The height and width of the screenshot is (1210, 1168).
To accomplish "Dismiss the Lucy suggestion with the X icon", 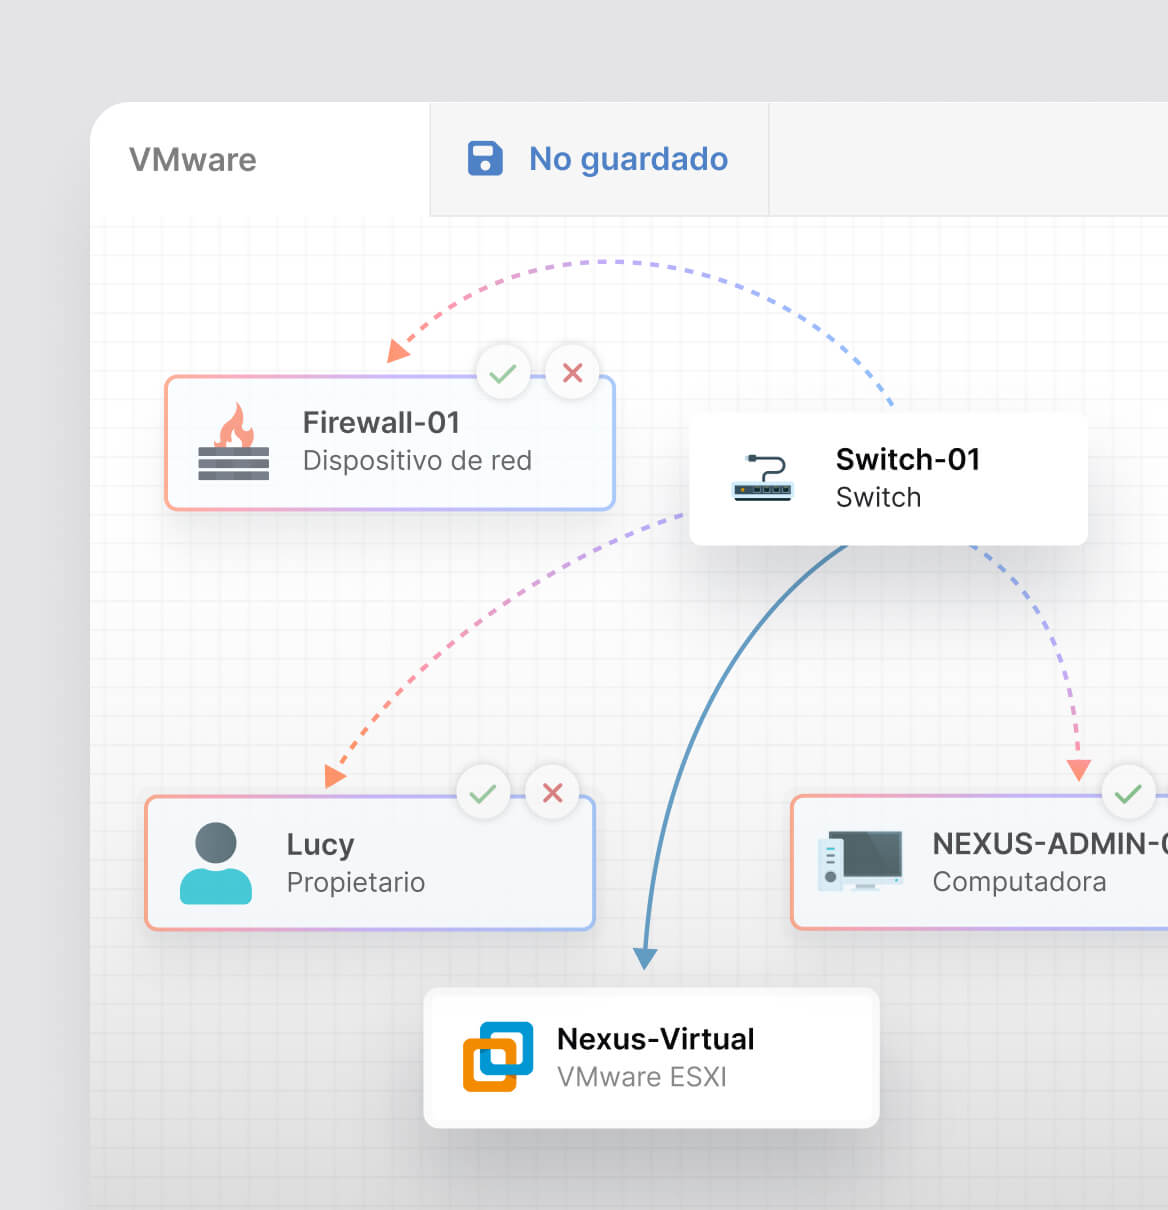I will pyautogui.click(x=552, y=792).
